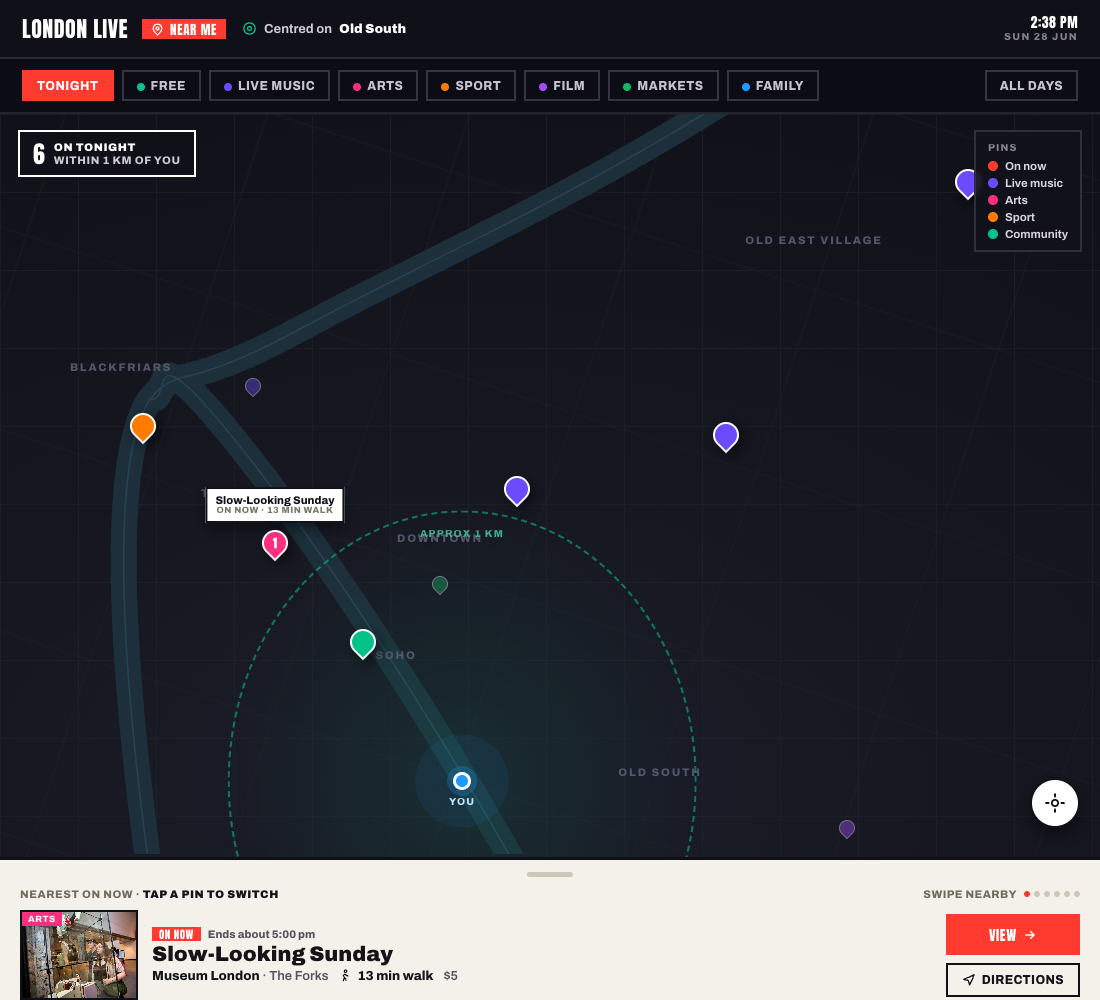The width and height of the screenshot is (1100, 1000).
Task: Tap the purple pin below Old East Village
Action: pos(726,436)
